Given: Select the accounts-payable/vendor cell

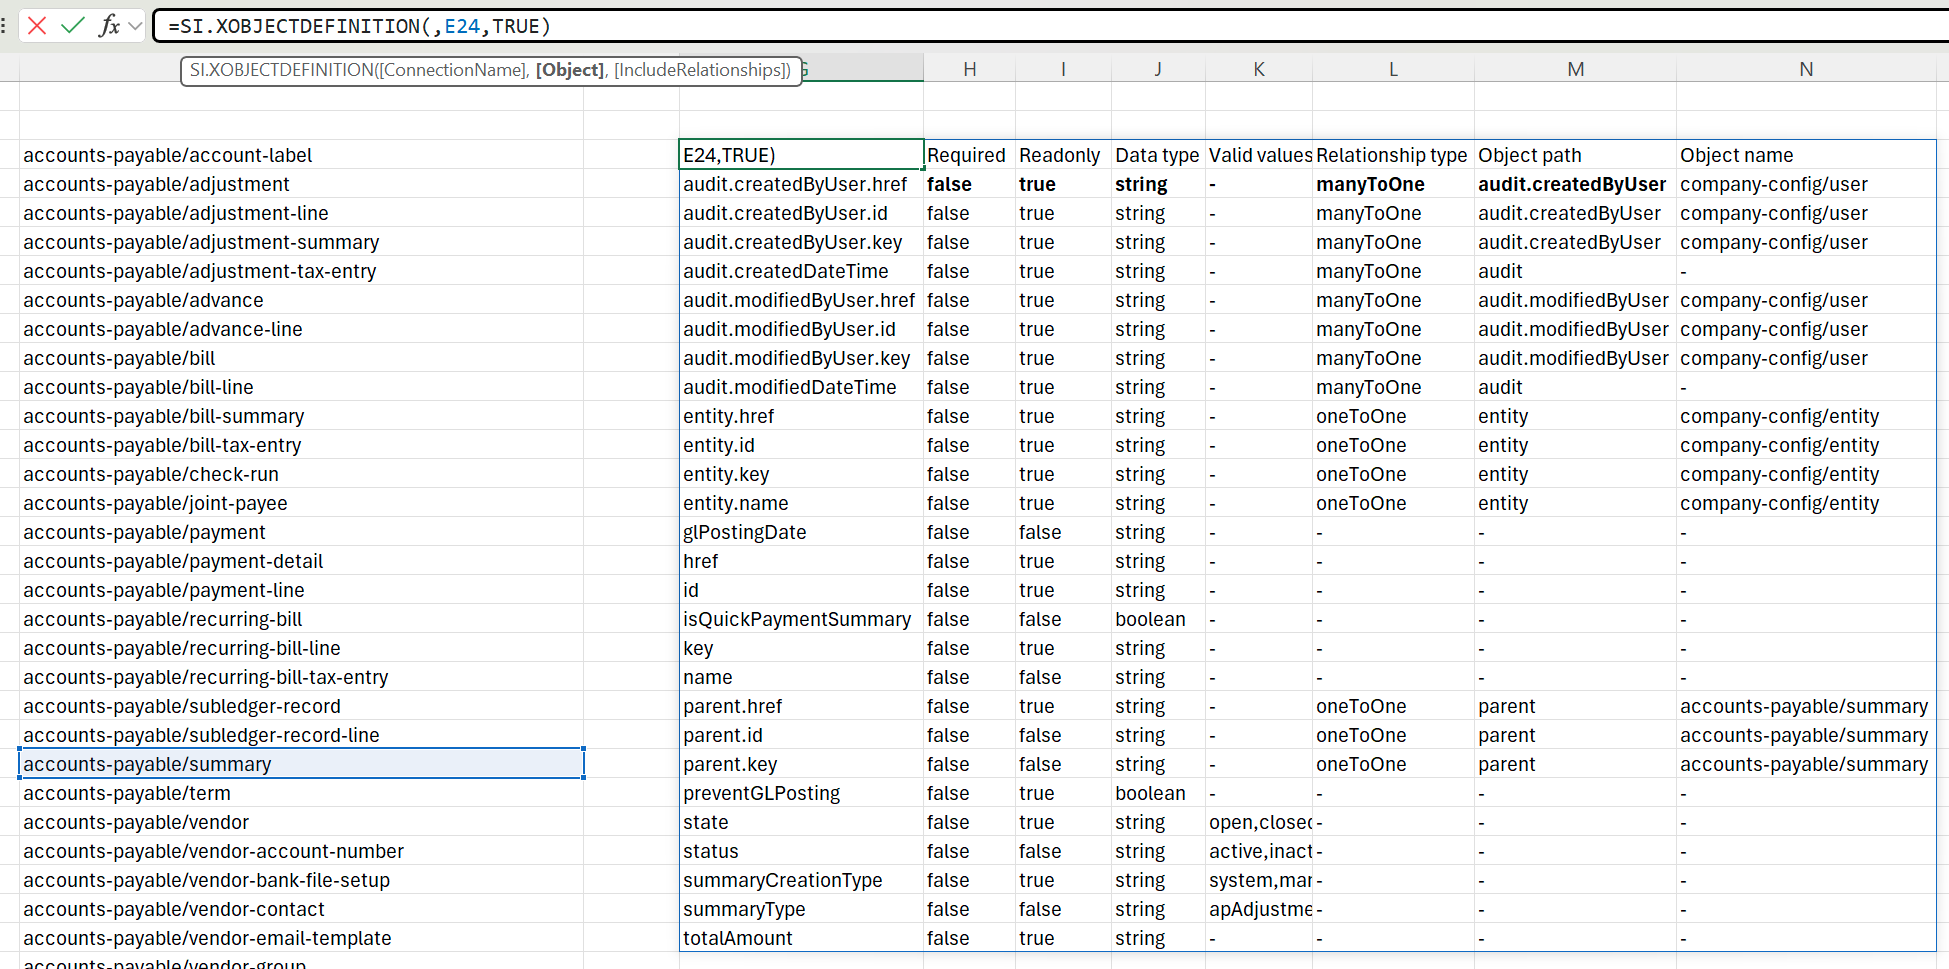Looking at the screenshot, I should 302,822.
